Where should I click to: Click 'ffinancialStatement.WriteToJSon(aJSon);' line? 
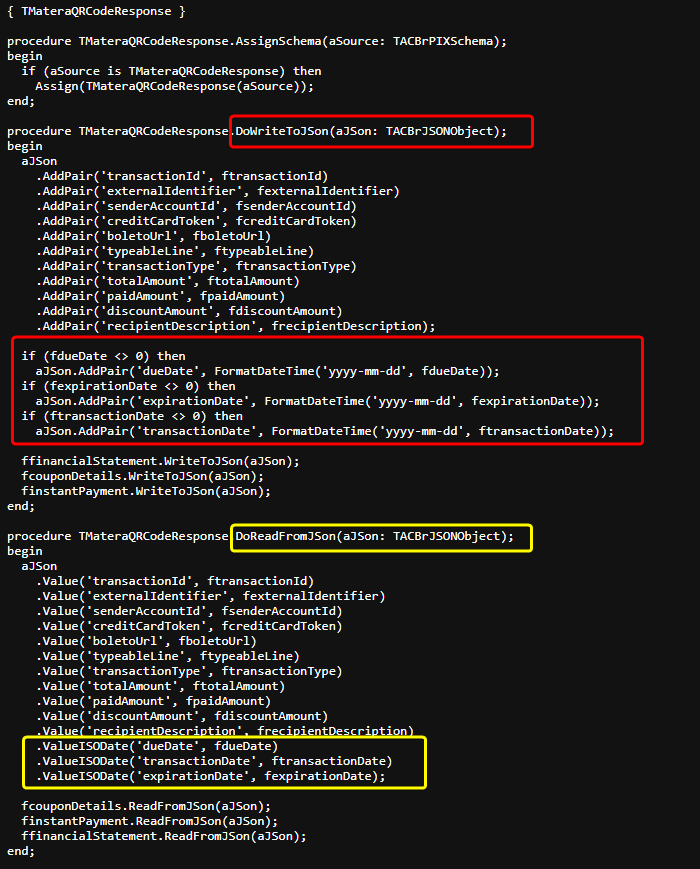161,461
